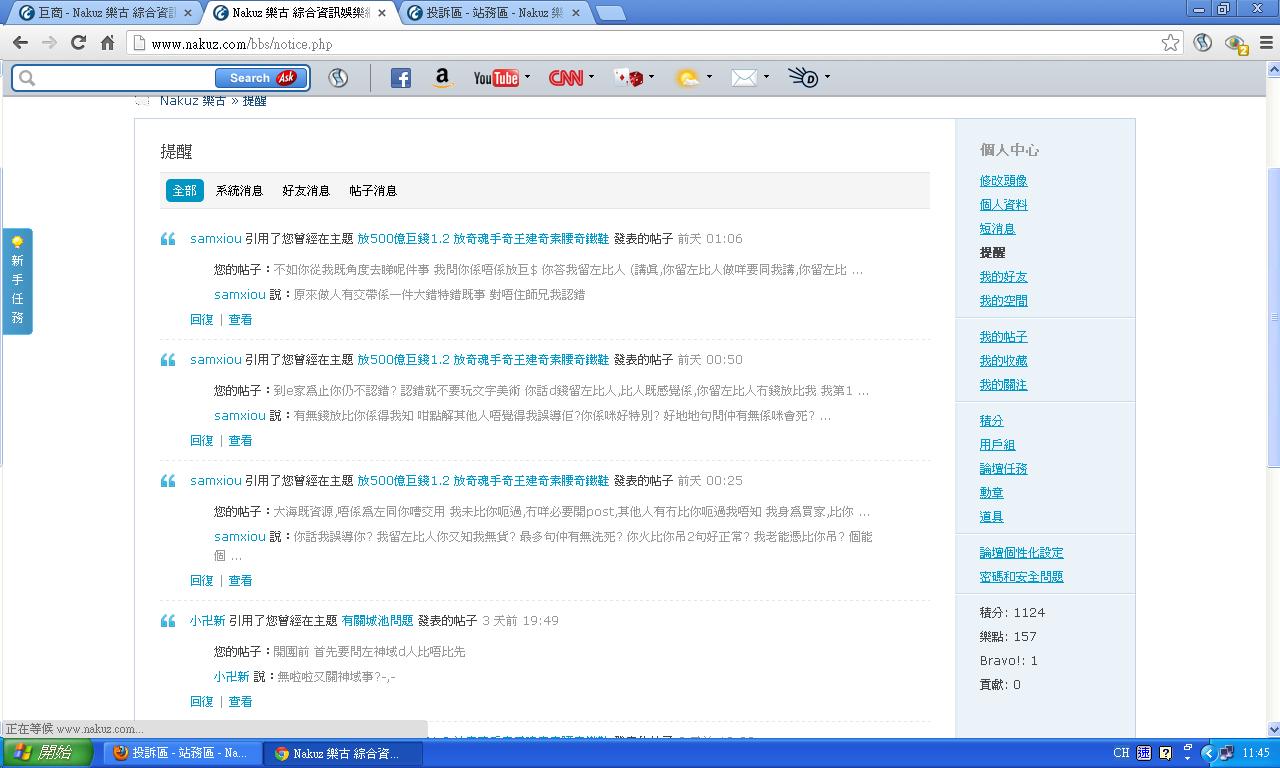Image resolution: width=1280 pixels, height=768 pixels.
Task: Bookmark page with the star icon
Action: click(1170, 43)
